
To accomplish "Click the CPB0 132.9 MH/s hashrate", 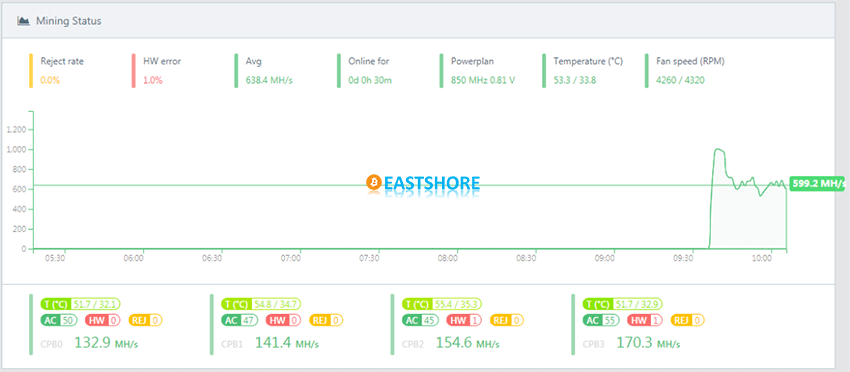I will [106, 342].
